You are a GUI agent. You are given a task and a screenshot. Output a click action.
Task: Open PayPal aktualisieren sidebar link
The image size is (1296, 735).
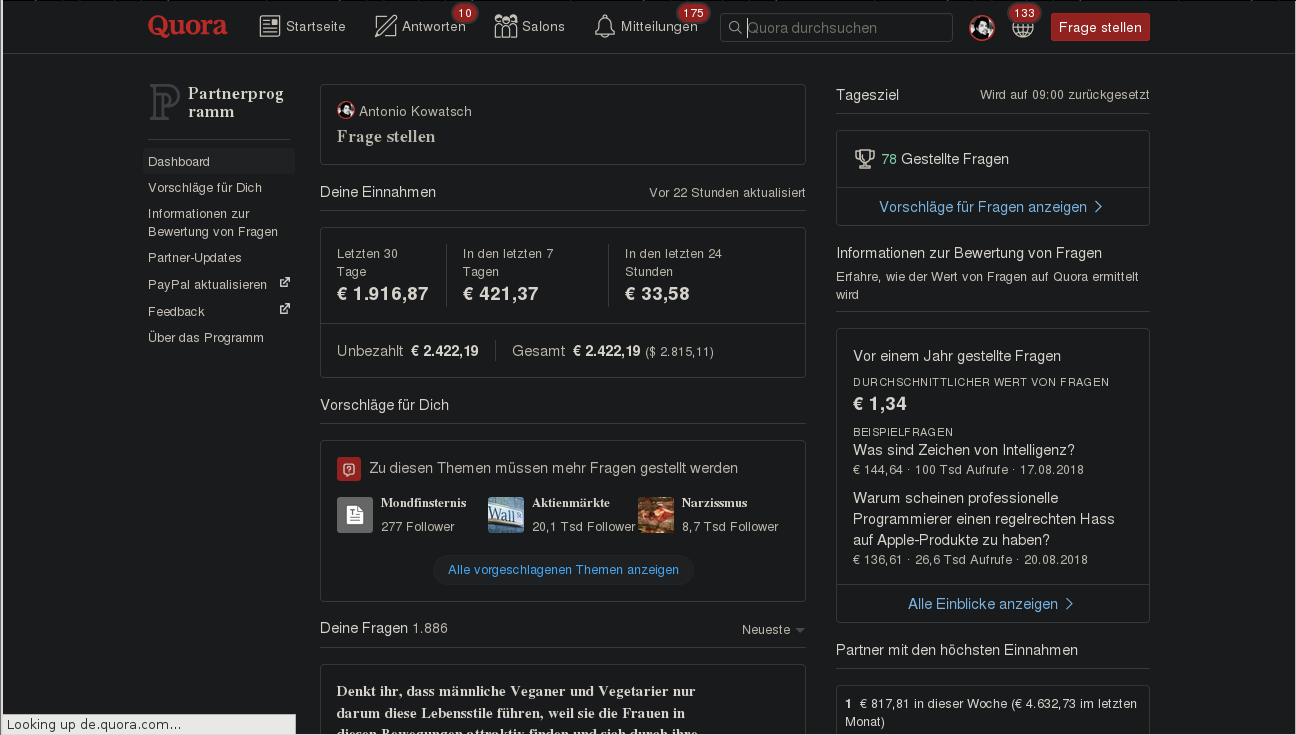208,284
